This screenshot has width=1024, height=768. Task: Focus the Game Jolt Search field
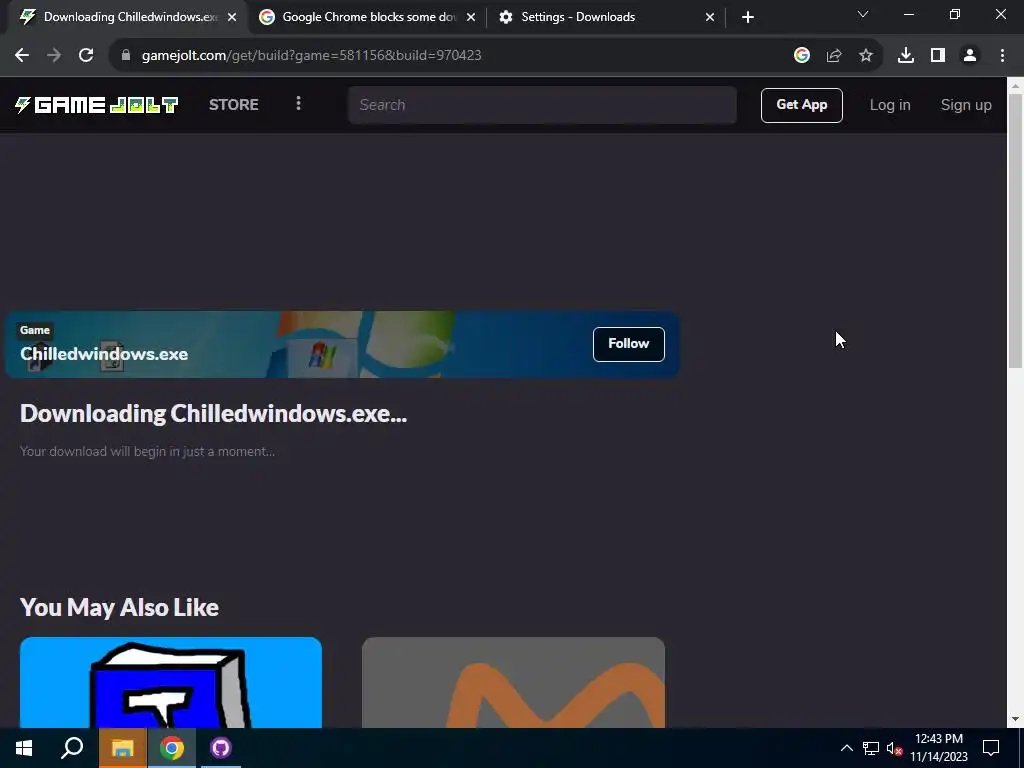(542, 105)
